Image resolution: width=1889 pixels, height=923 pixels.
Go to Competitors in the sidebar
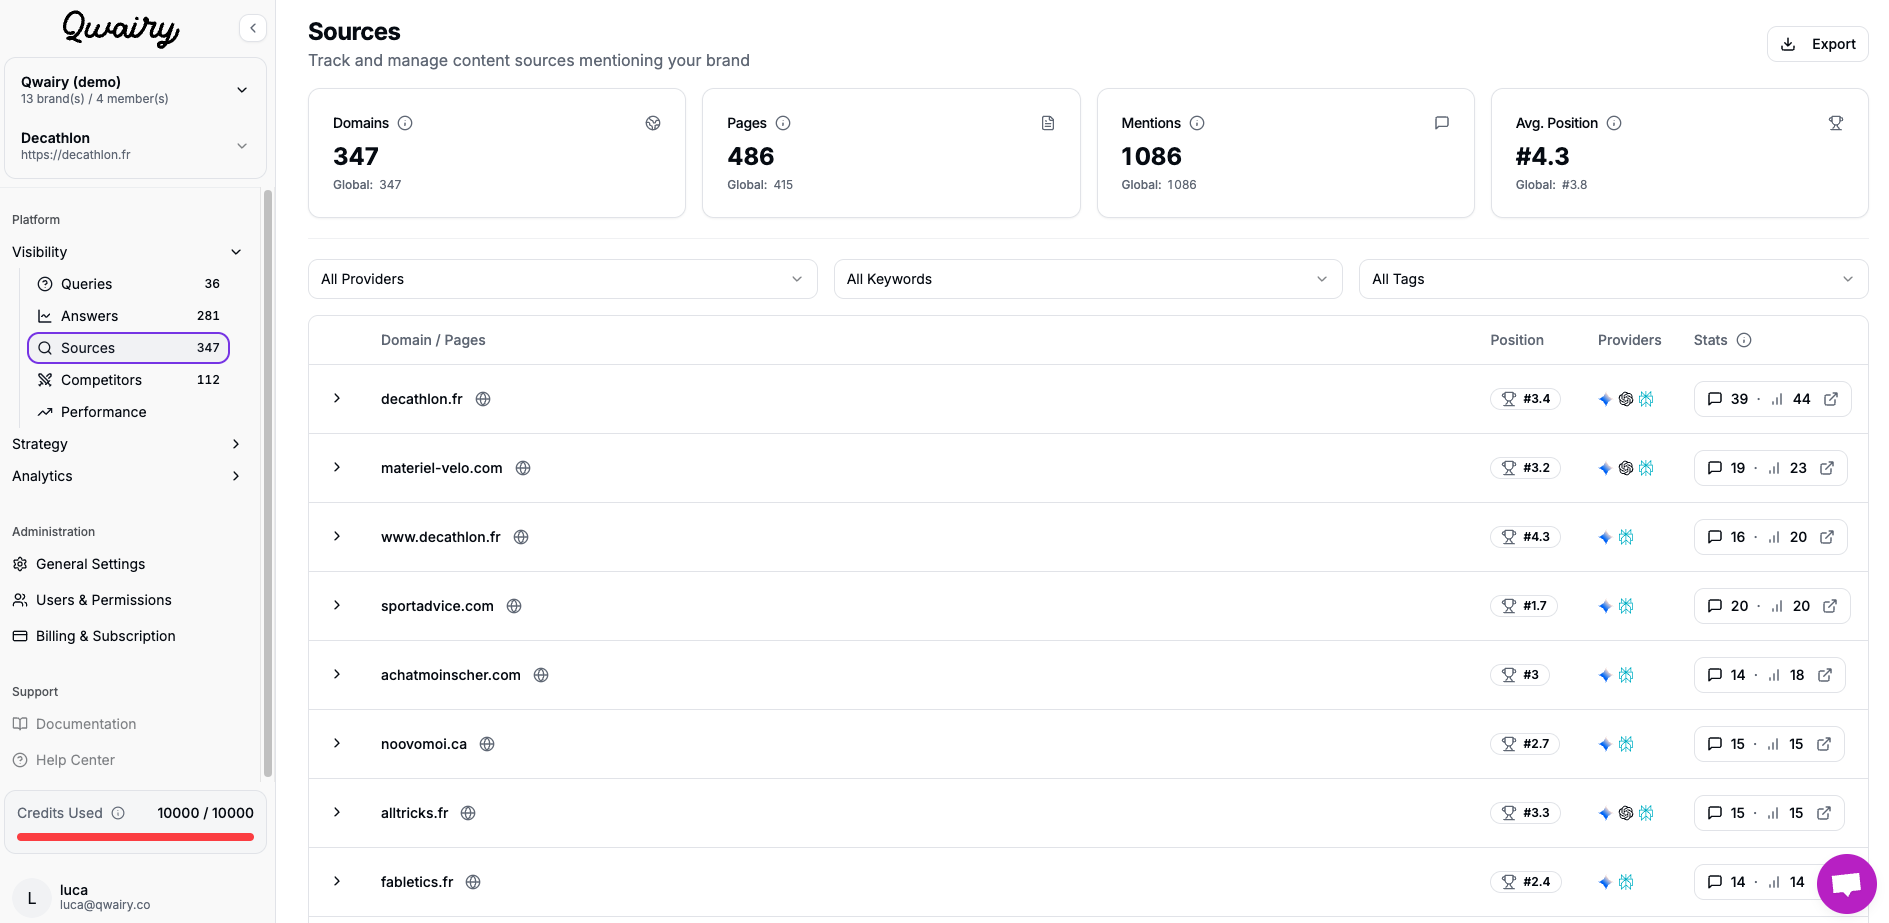[x=128, y=380]
